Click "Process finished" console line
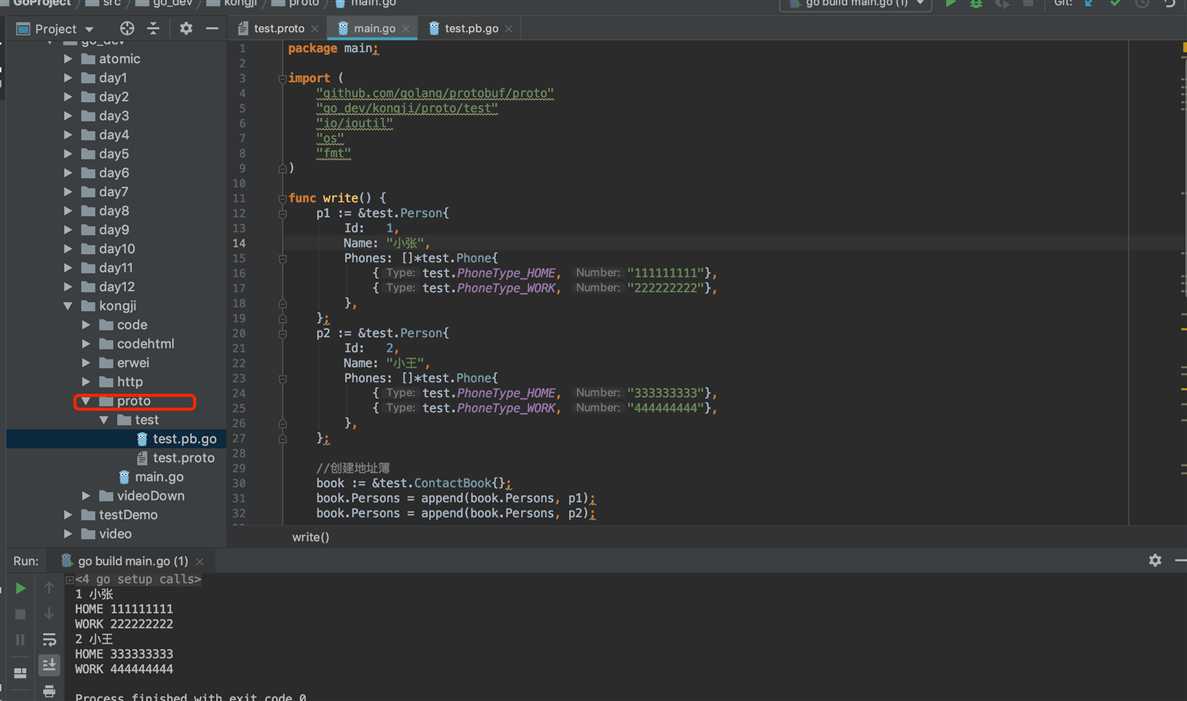 pyautogui.click(x=190, y=696)
